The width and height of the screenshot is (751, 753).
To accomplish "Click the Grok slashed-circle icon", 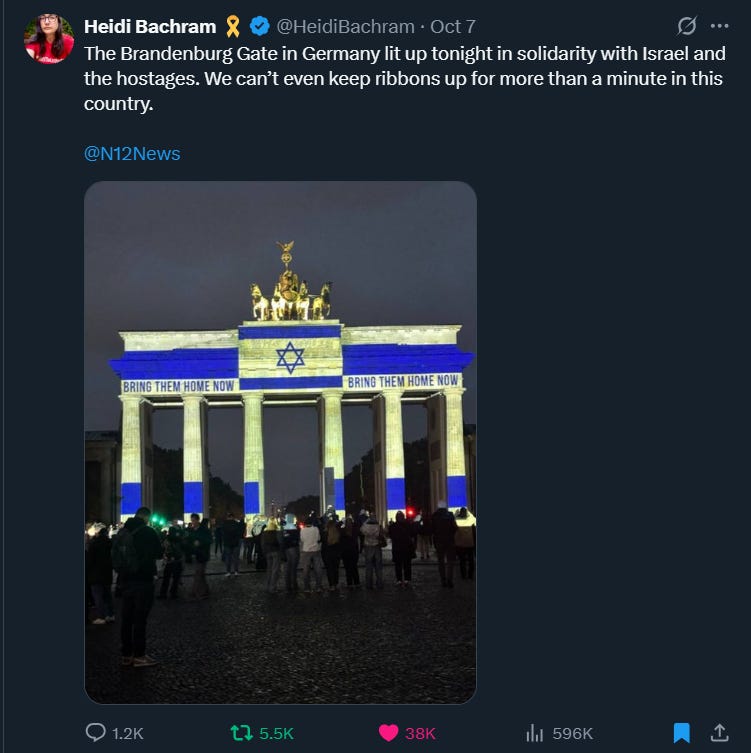I will [687, 26].
